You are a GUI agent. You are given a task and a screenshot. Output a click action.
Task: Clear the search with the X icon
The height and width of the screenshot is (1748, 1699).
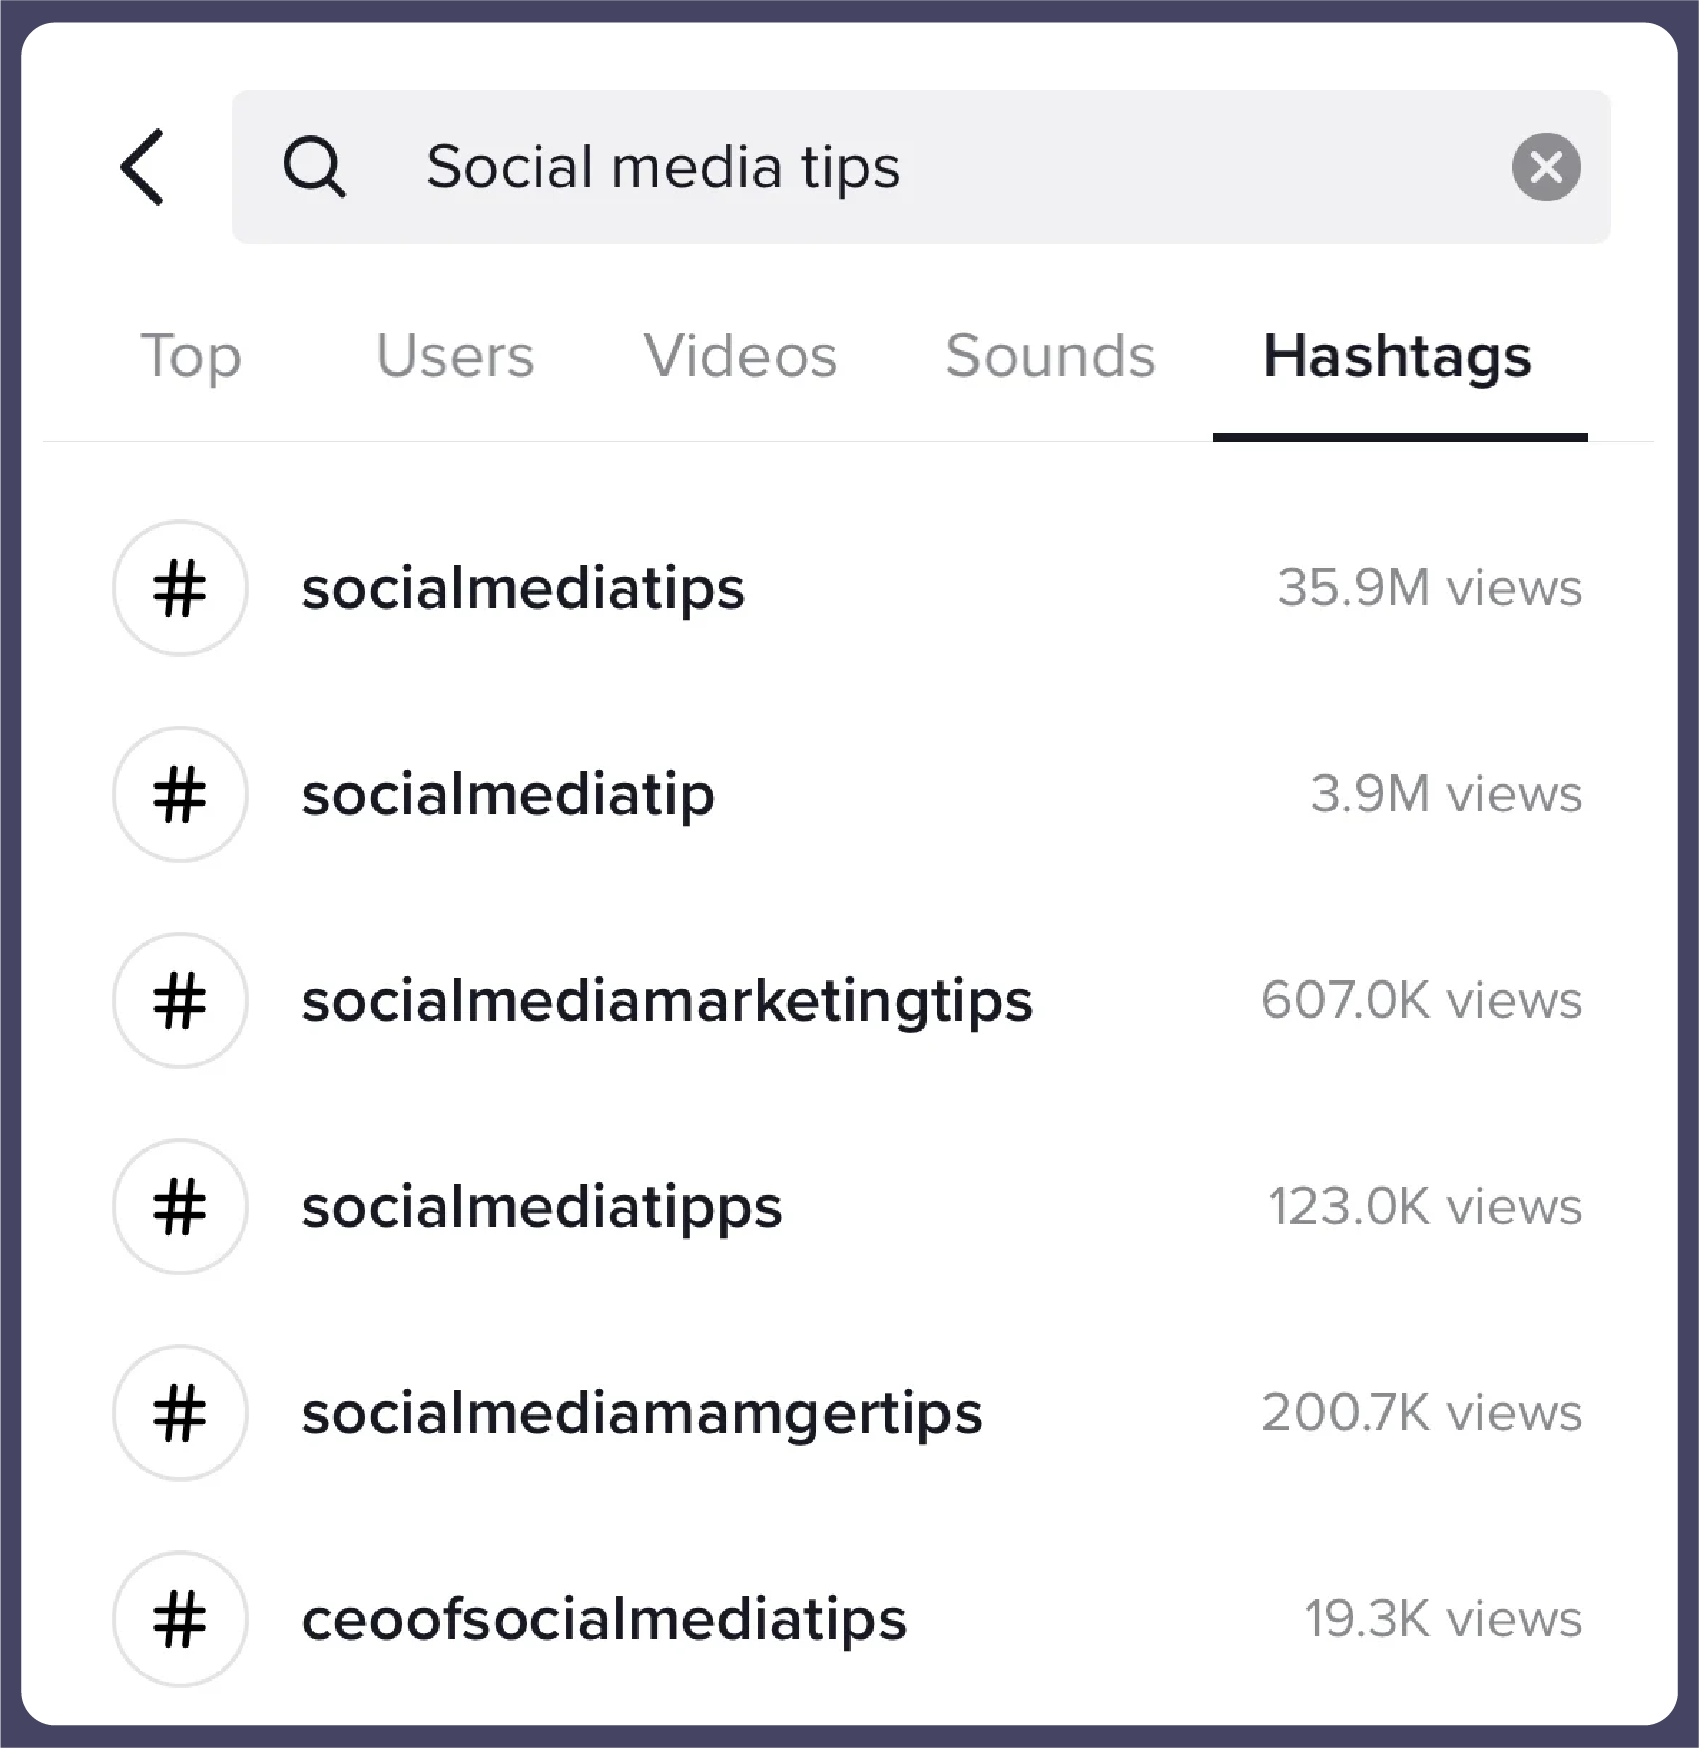(x=1546, y=167)
